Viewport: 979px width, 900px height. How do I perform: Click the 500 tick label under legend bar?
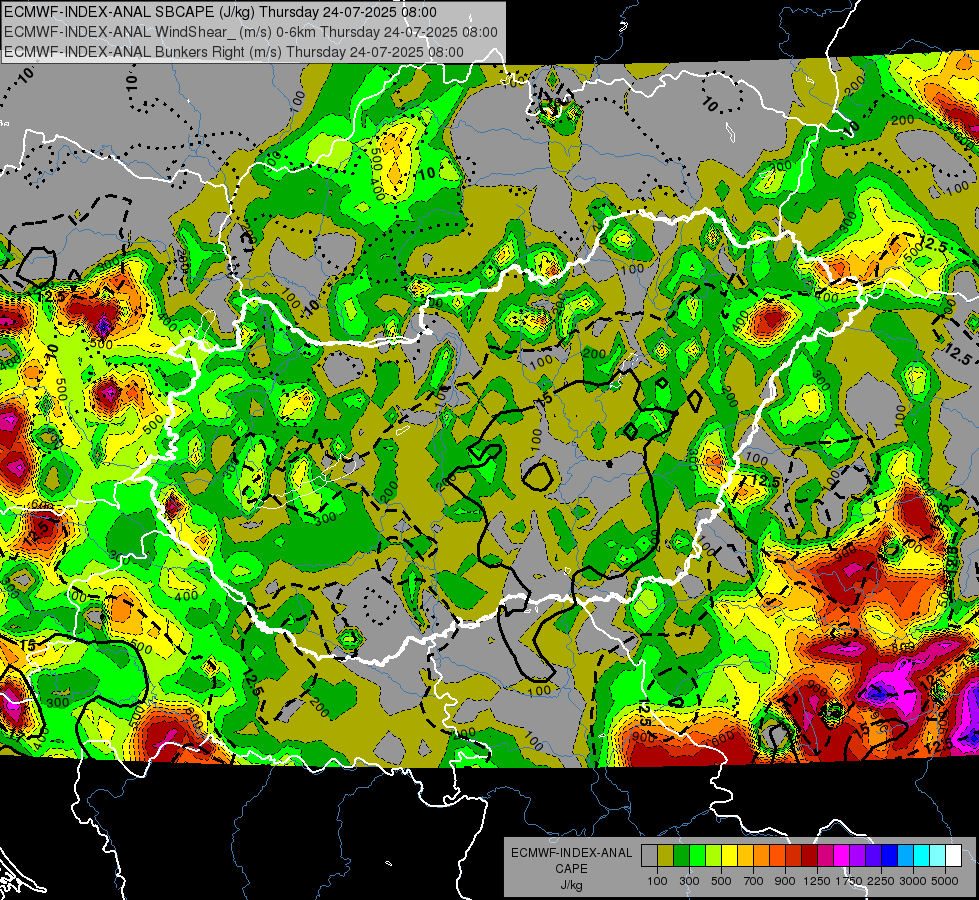coord(721,881)
